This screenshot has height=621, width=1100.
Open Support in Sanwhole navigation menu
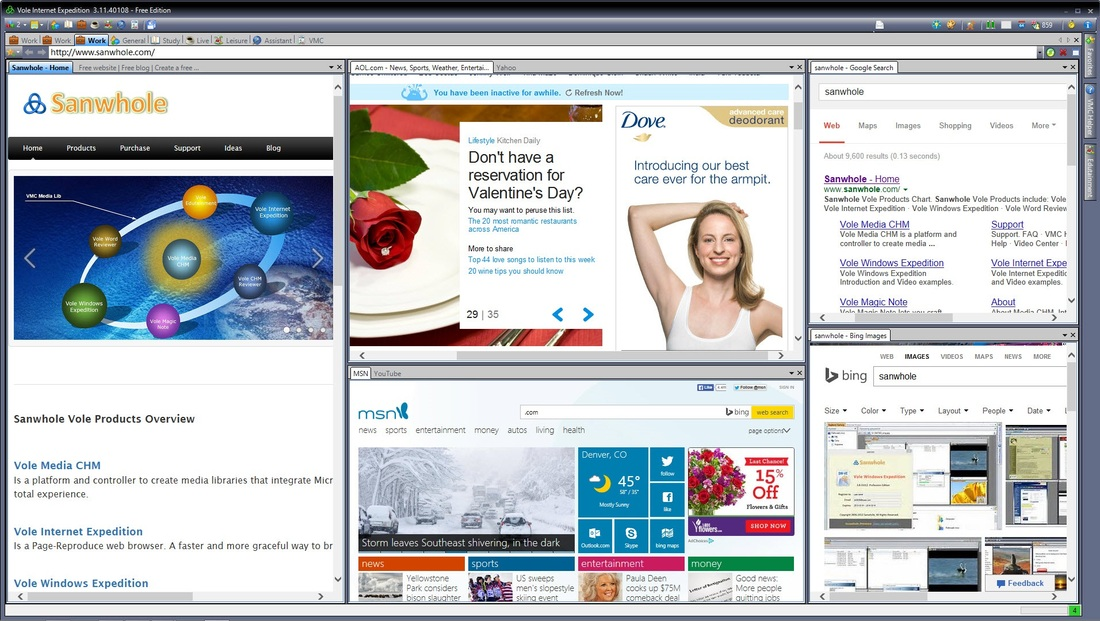point(187,148)
